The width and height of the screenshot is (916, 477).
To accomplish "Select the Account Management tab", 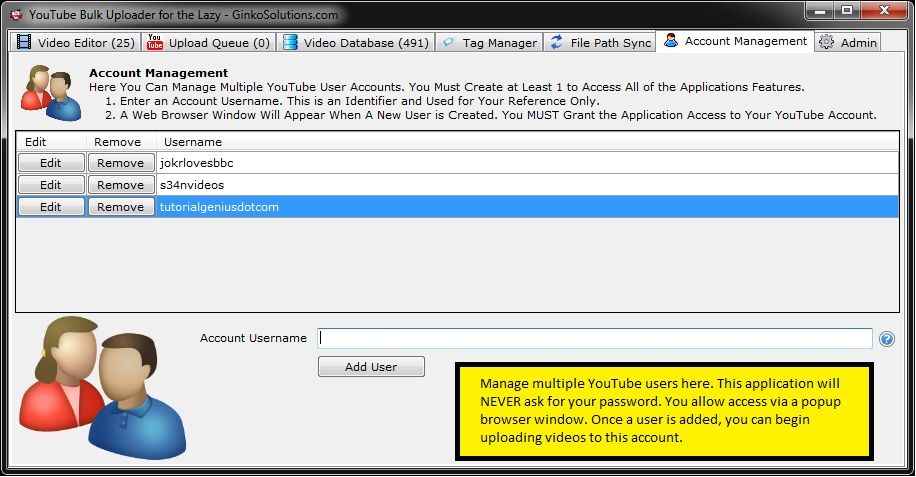I will (735, 41).
